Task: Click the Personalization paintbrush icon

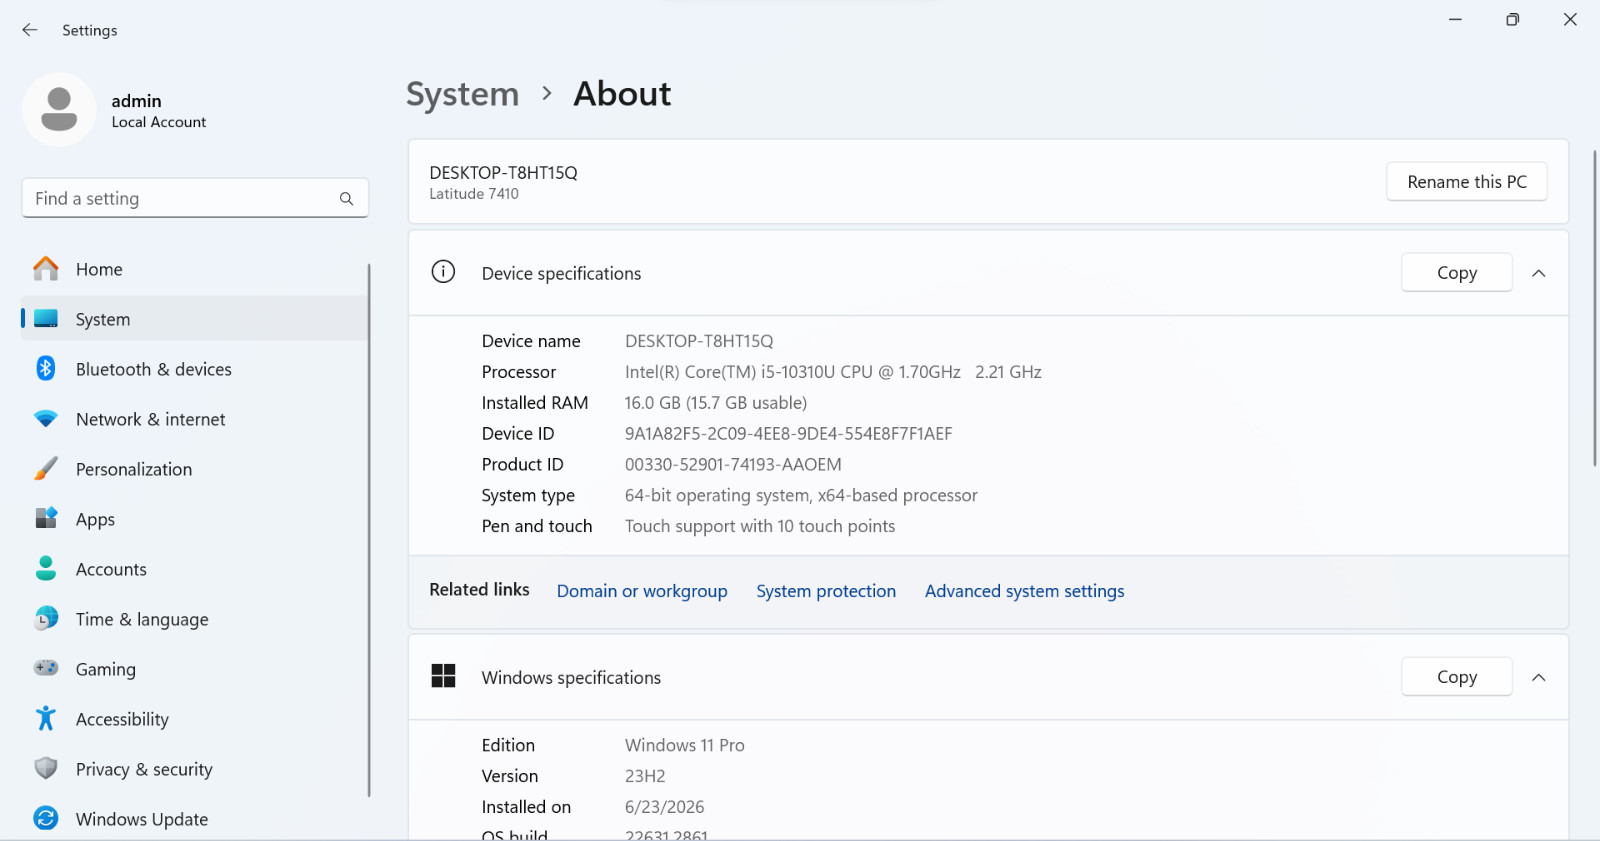Action: [x=46, y=469]
